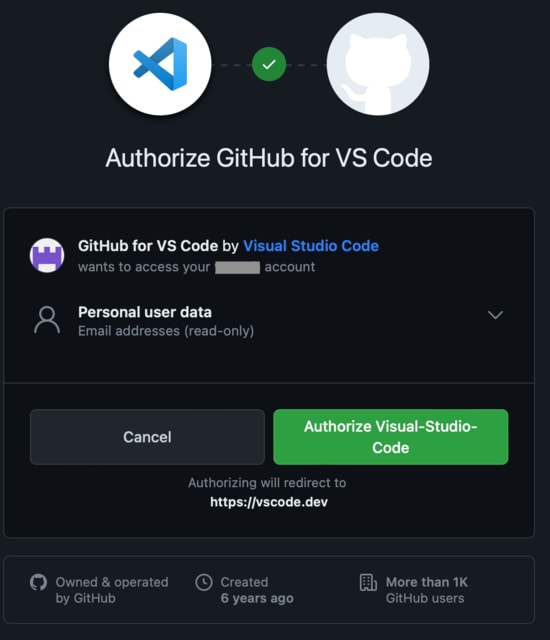
Task: Click the building icon beside GitHub users
Action: click(x=368, y=582)
